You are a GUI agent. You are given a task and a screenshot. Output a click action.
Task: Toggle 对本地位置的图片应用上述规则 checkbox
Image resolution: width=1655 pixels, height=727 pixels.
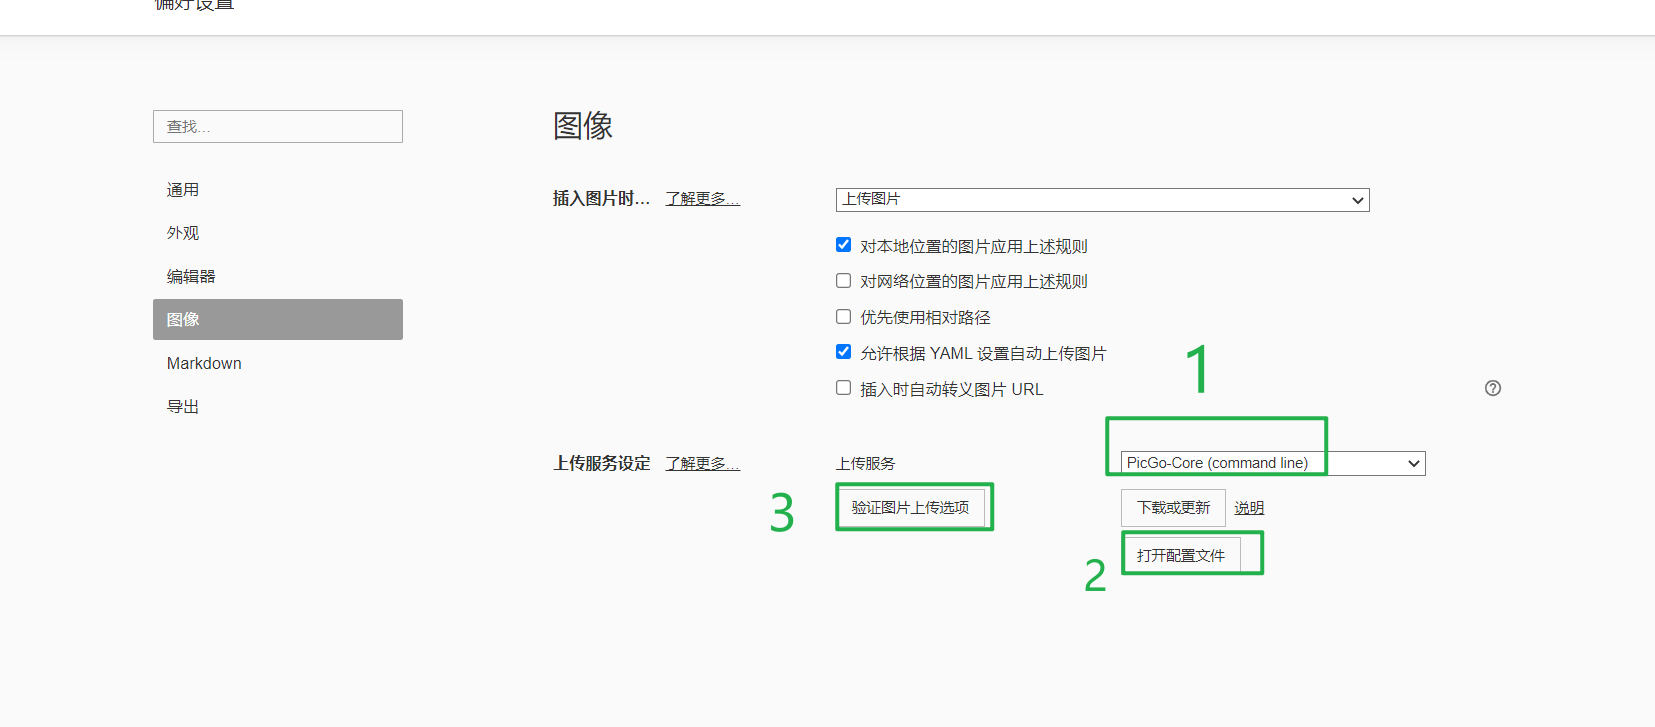[843, 245]
